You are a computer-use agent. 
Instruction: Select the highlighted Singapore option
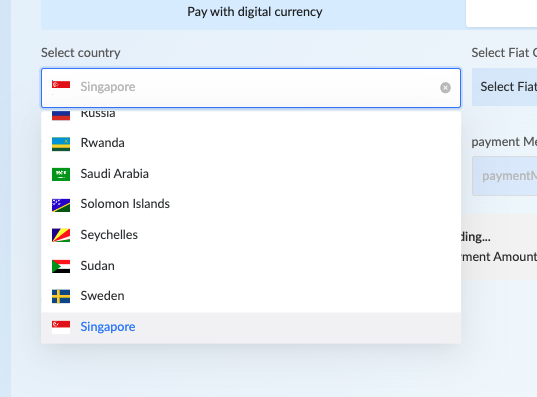click(251, 327)
